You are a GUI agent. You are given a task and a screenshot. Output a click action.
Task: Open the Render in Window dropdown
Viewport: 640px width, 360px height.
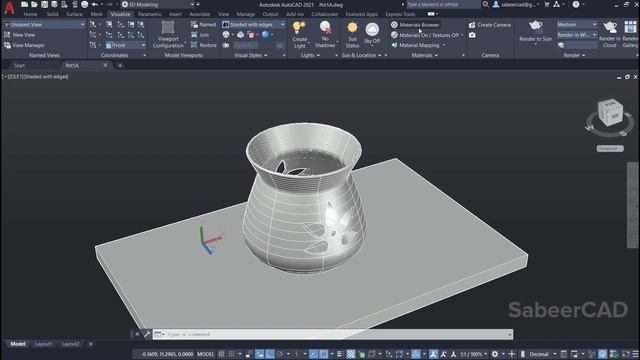click(577, 35)
